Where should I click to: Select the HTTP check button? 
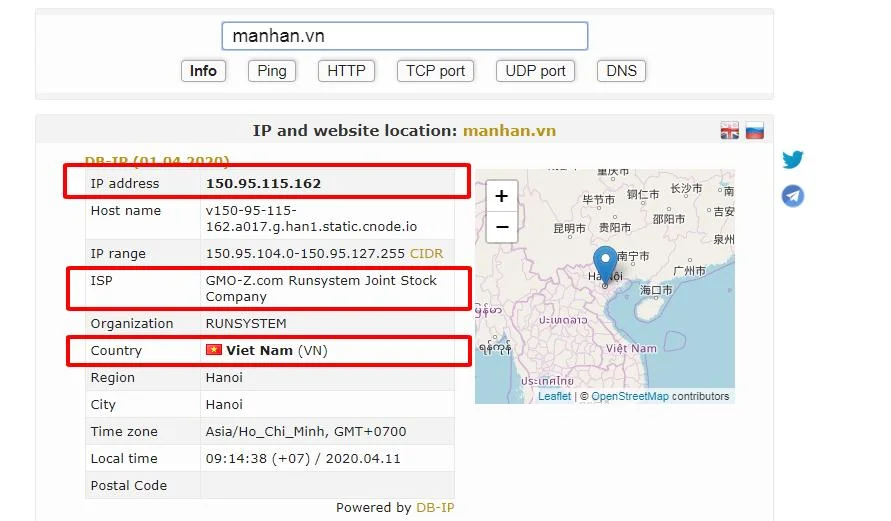pyautogui.click(x=346, y=71)
